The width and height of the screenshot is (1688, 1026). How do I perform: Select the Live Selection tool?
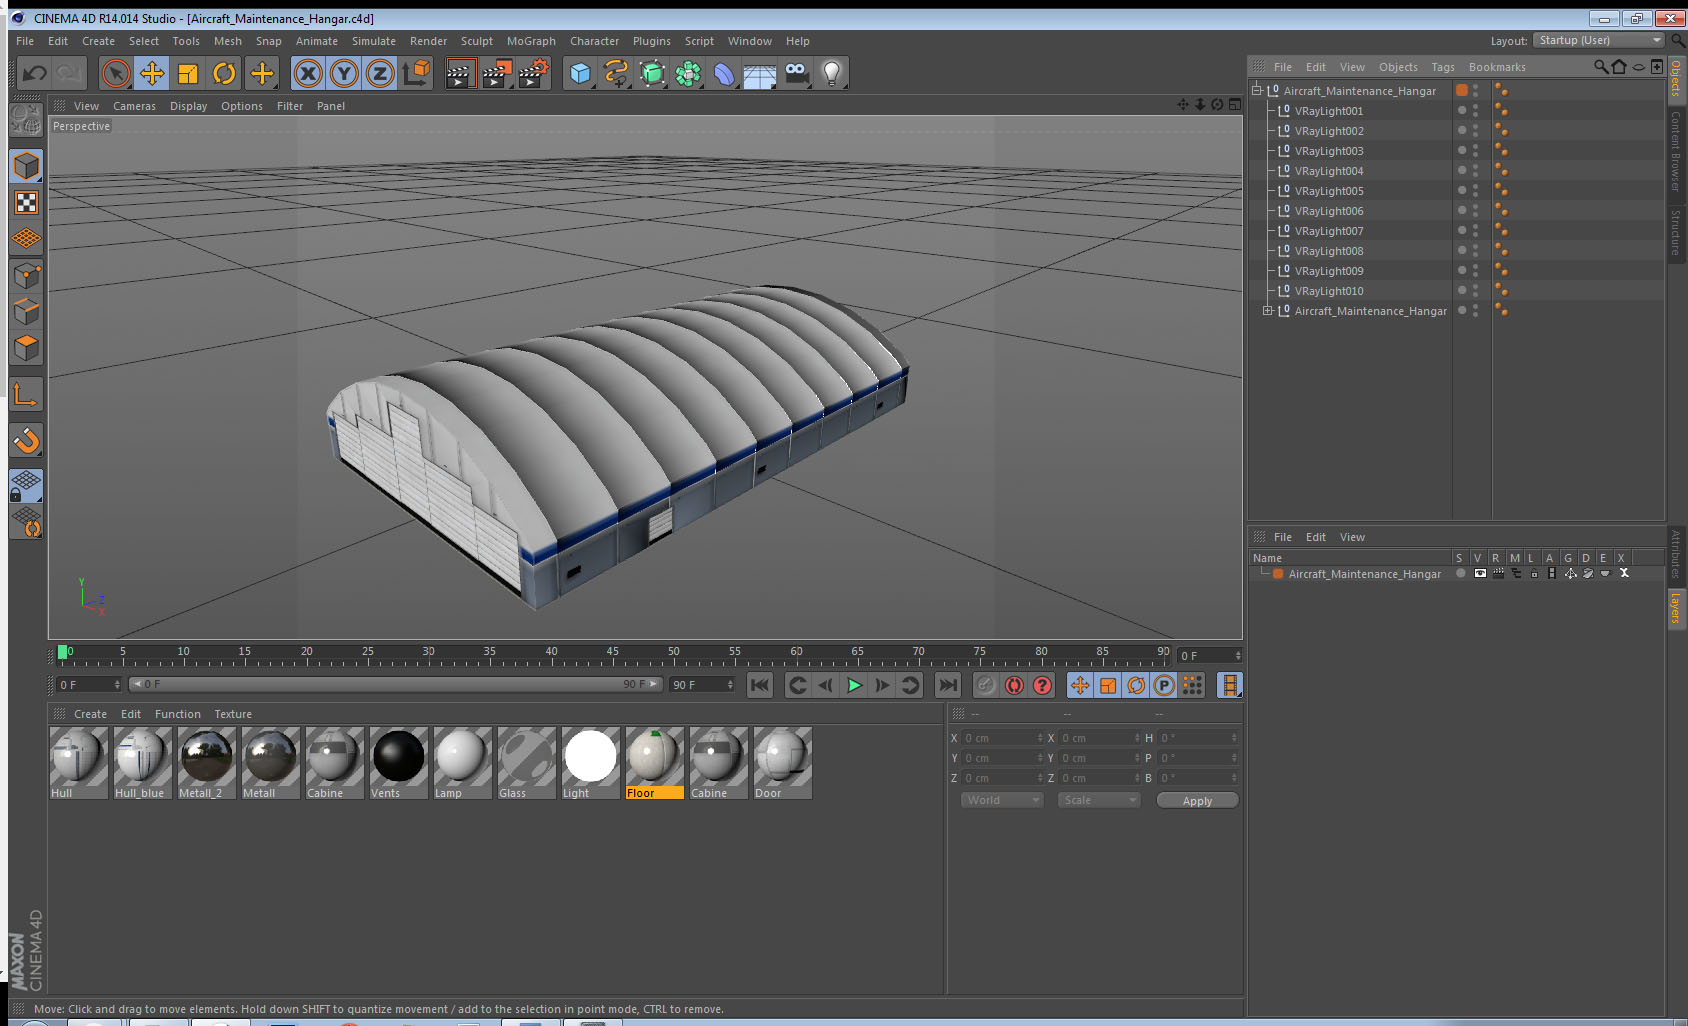pos(116,73)
